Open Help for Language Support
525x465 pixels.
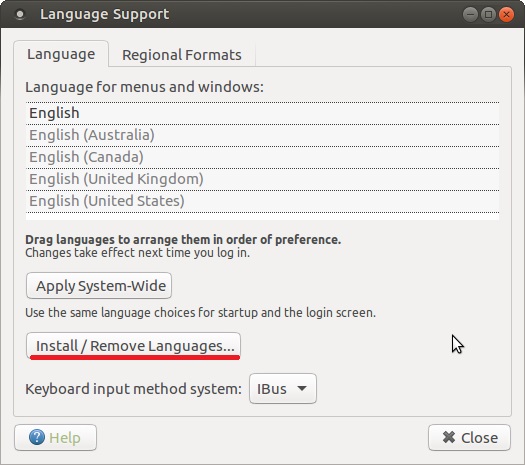click(x=56, y=438)
